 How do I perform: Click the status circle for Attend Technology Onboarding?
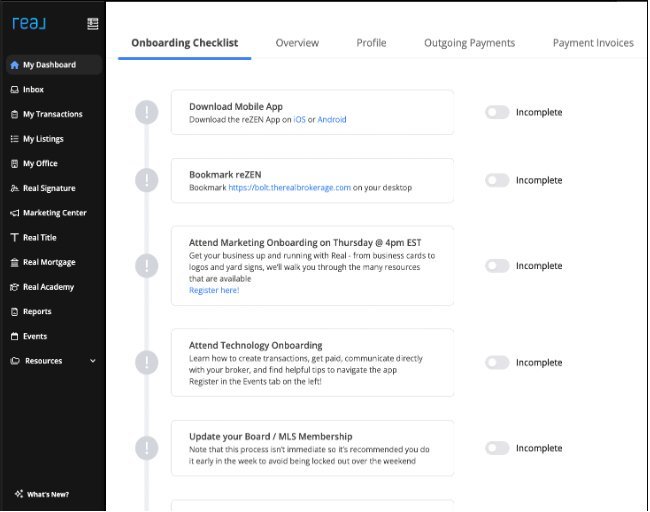[147, 363]
